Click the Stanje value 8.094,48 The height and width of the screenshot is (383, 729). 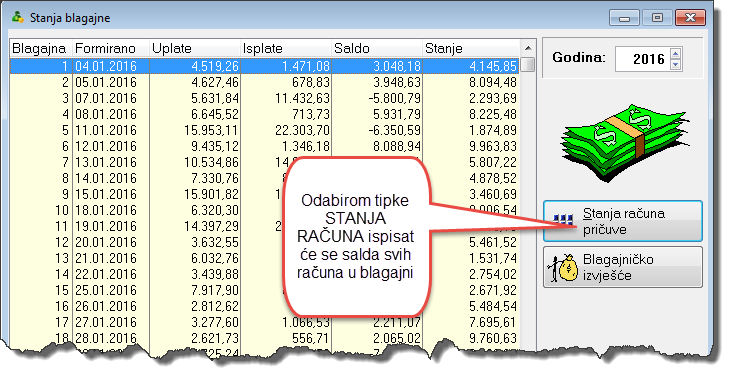493,82
